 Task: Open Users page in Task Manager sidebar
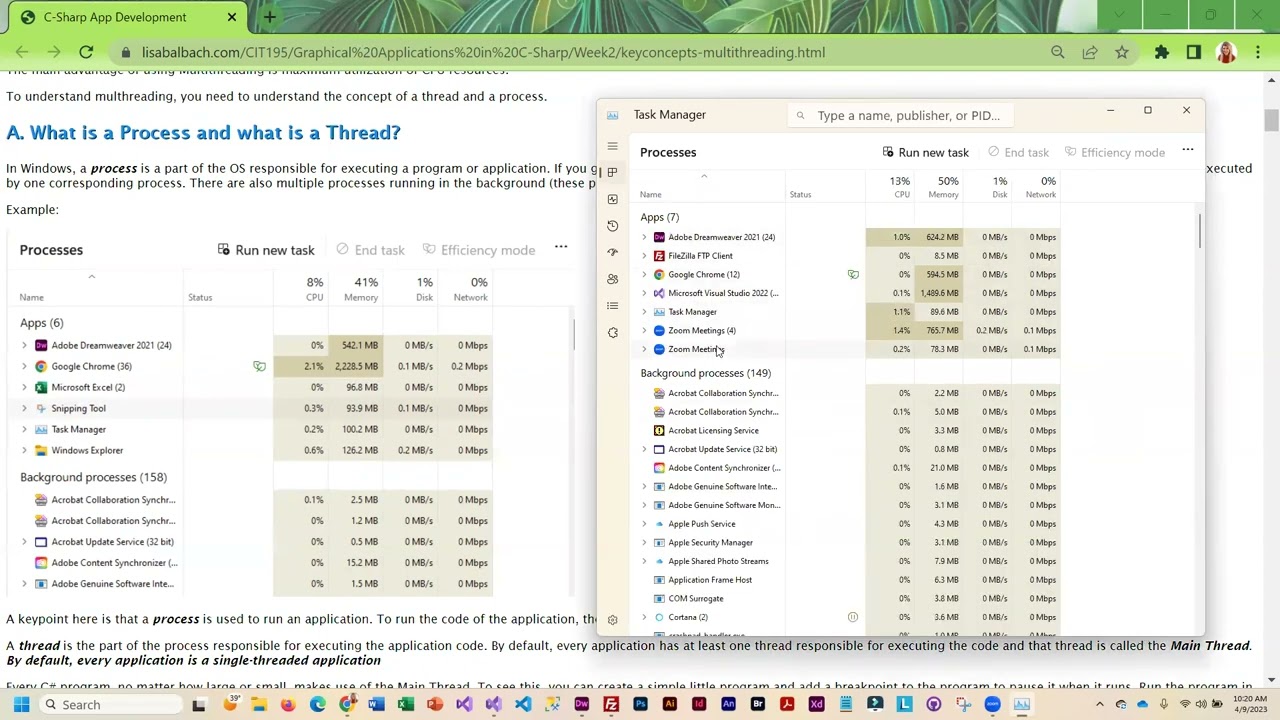pos(613,279)
